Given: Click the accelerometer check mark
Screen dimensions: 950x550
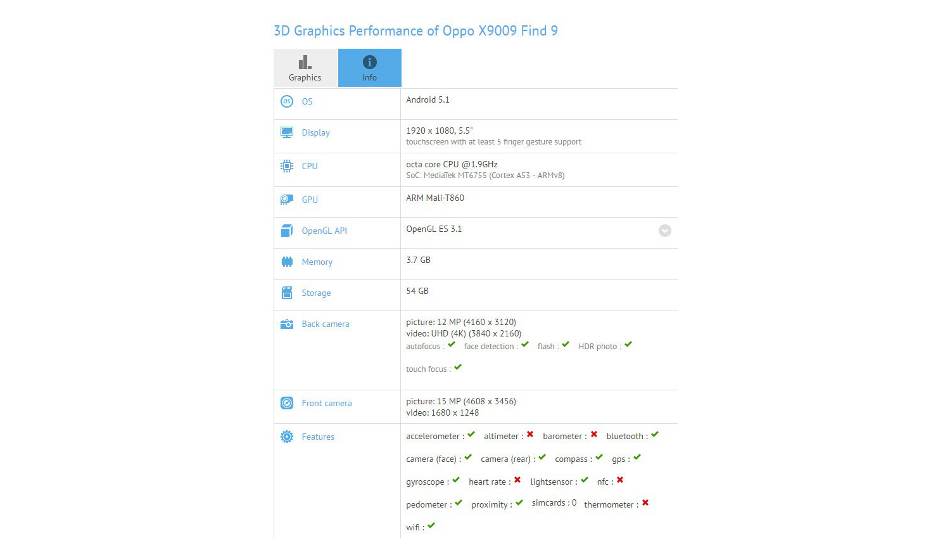Looking at the screenshot, I should [471, 434].
